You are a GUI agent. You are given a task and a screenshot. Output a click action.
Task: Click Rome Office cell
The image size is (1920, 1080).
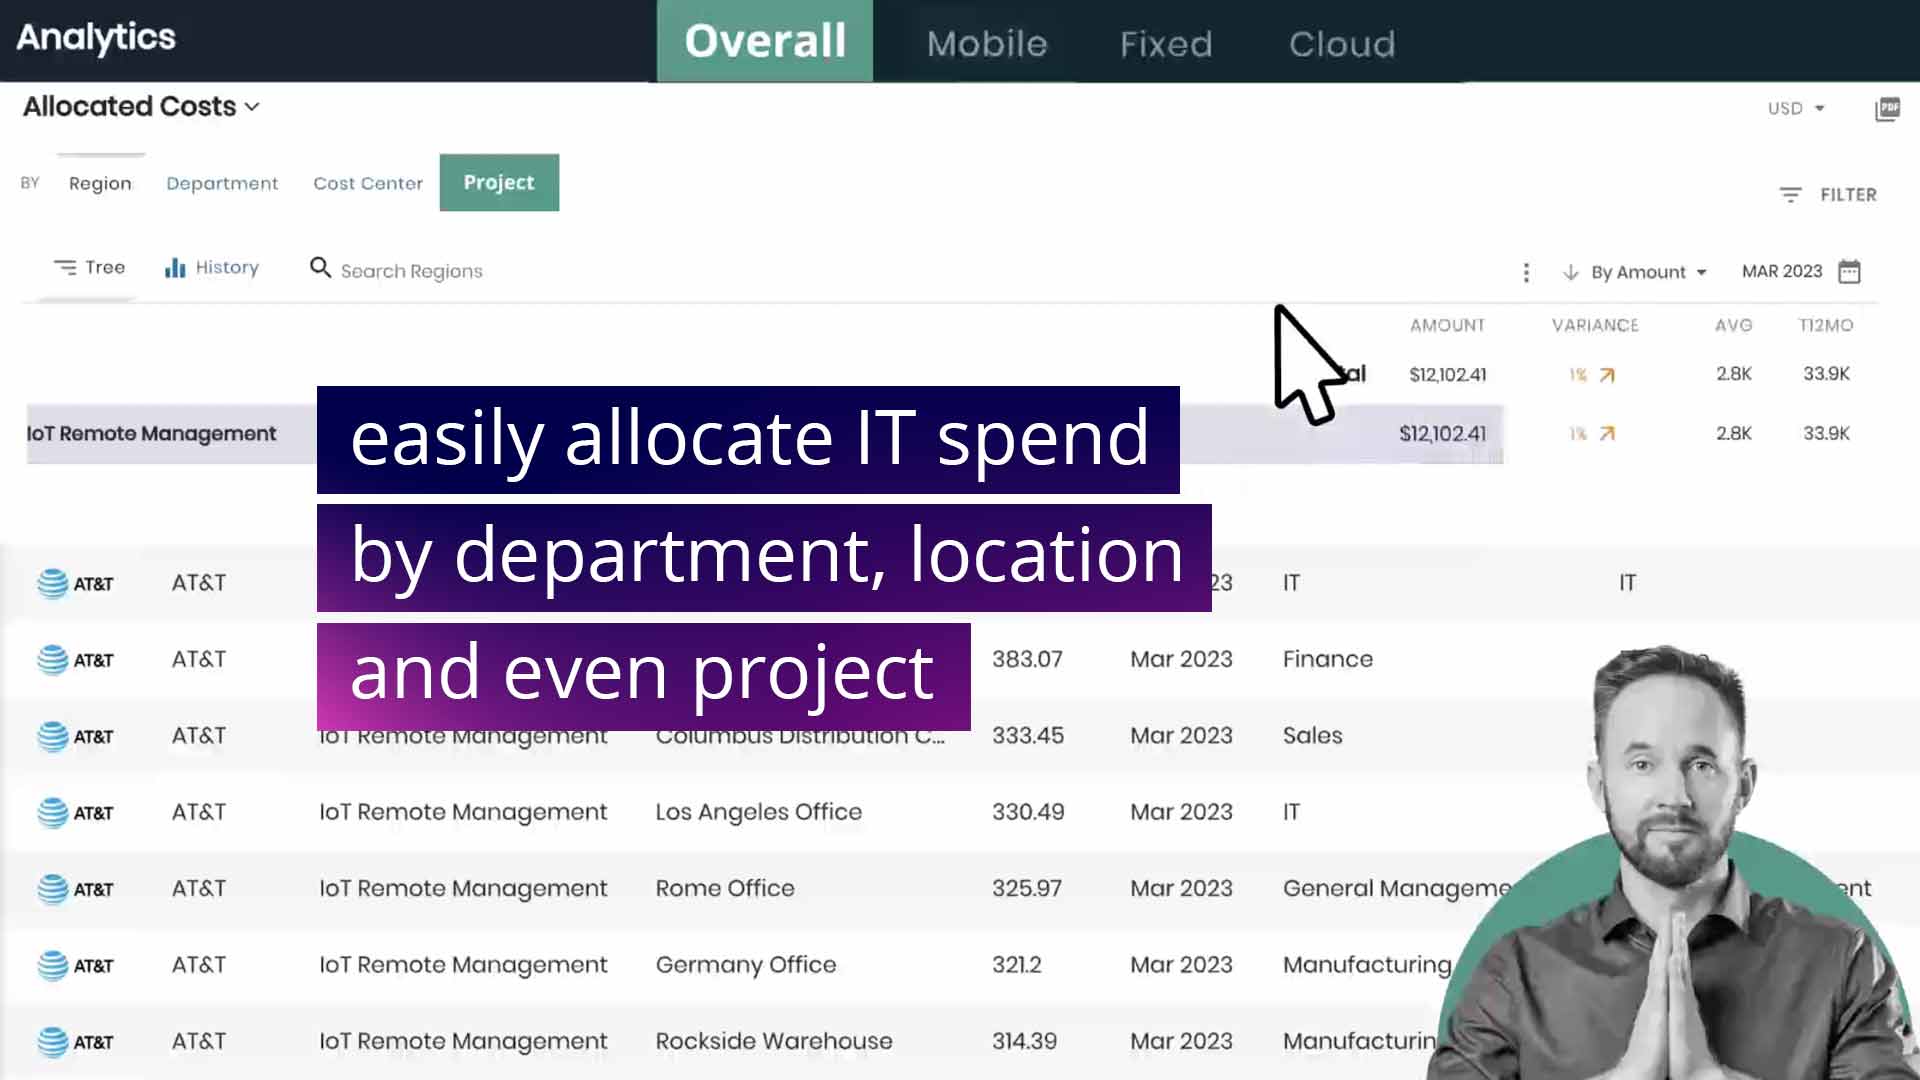pos(725,888)
